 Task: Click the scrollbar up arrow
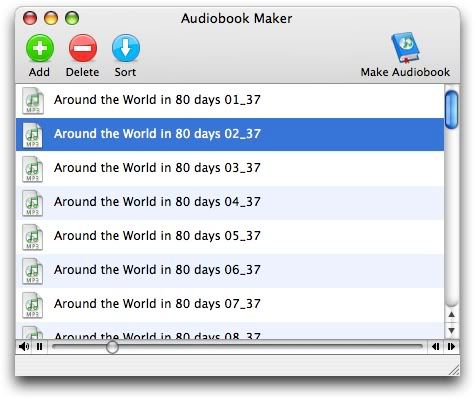pos(452,314)
